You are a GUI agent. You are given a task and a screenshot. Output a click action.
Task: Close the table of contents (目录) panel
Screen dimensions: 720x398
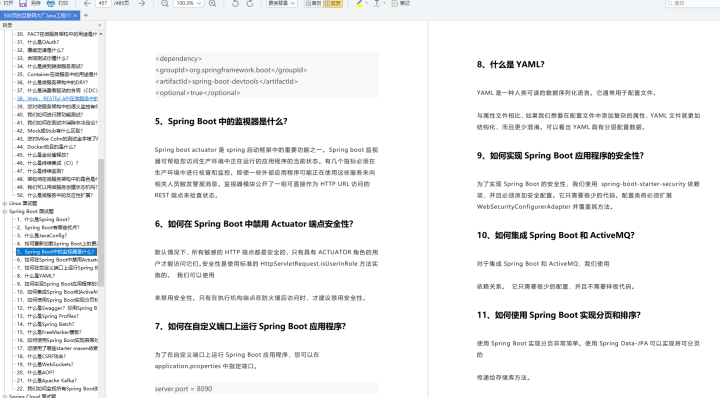[x=100, y=25]
